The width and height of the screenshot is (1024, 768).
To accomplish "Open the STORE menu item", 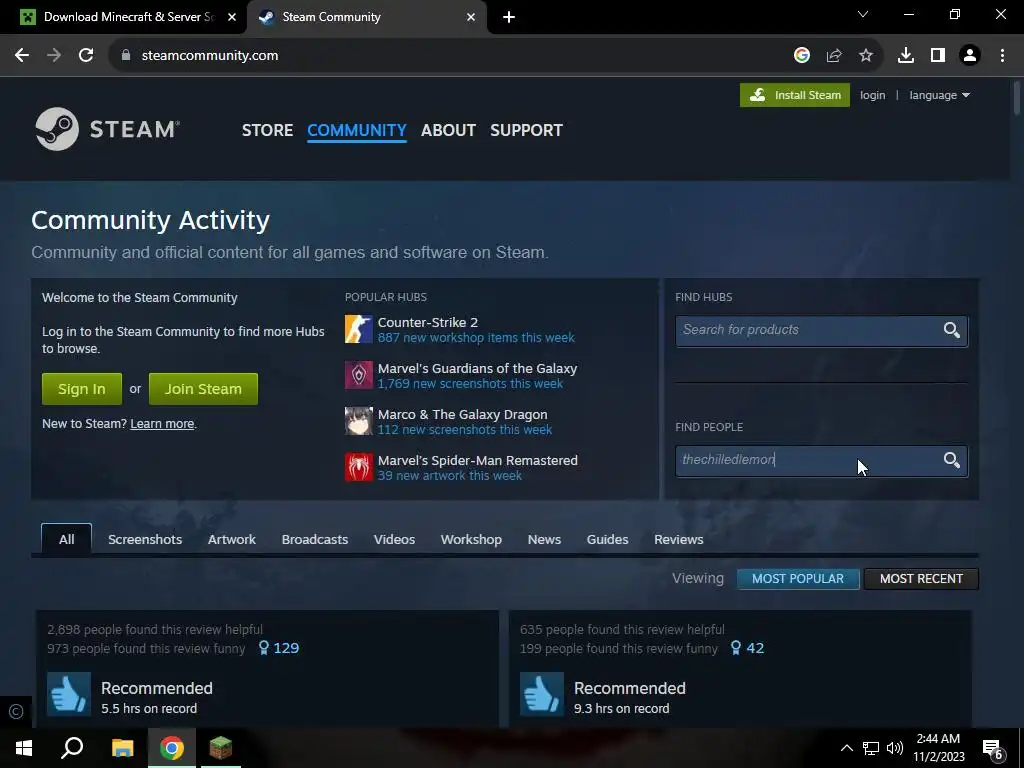I will [267, 130].
